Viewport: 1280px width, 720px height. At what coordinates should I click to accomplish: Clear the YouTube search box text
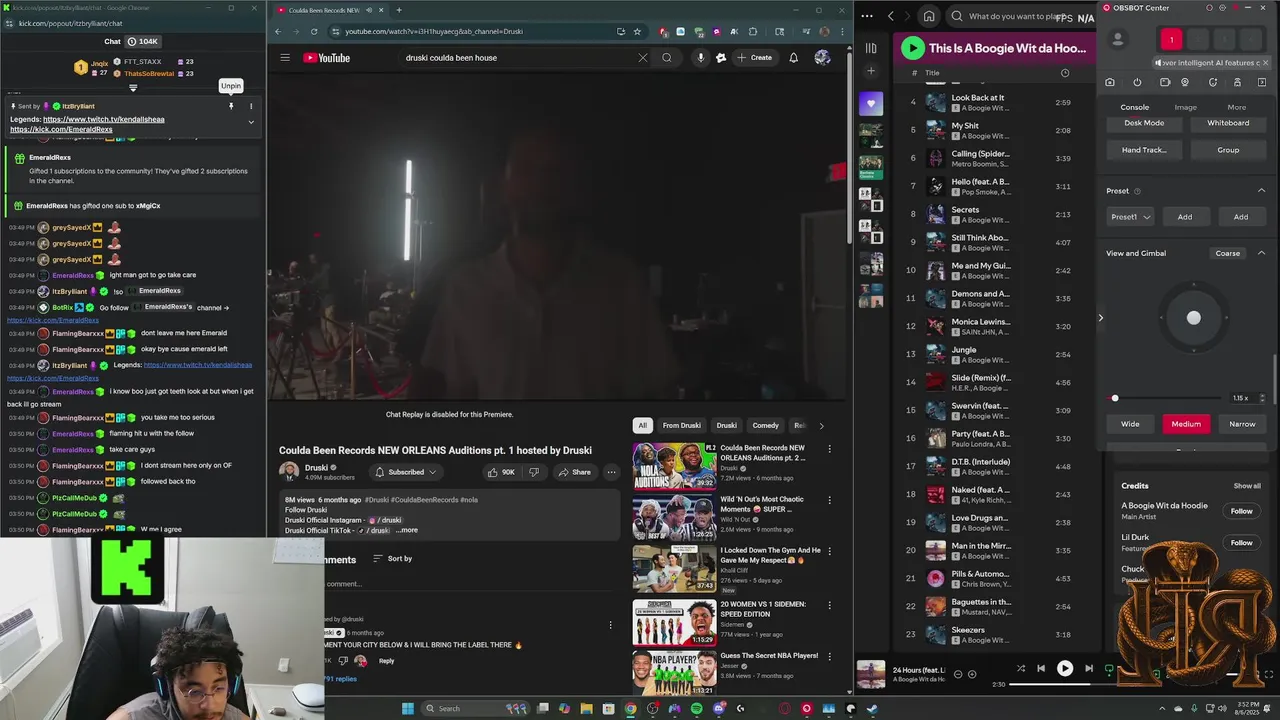click(642, 58)
